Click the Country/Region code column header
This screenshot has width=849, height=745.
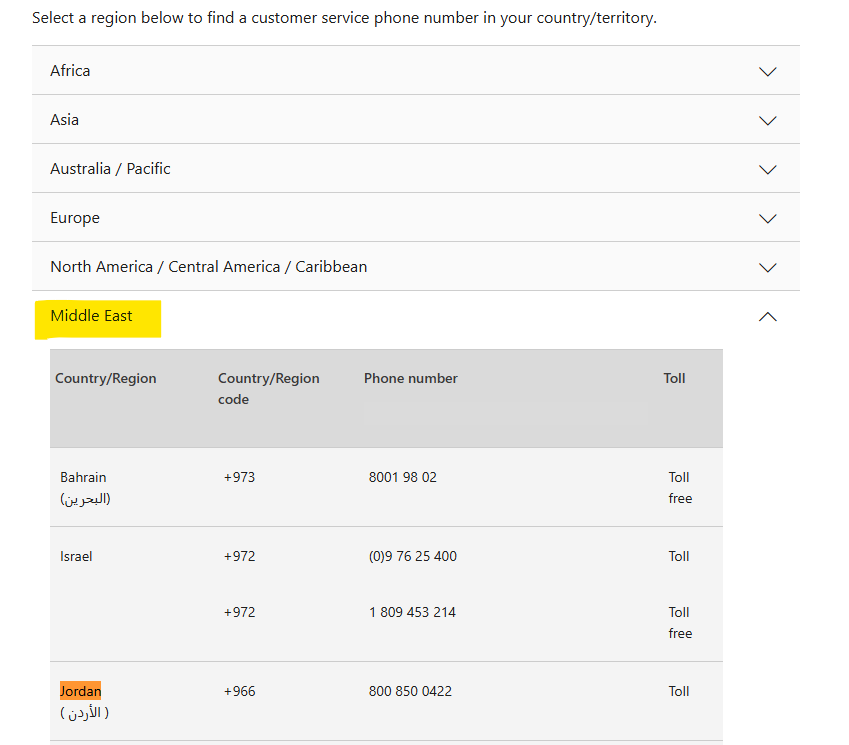coord(269,389)
